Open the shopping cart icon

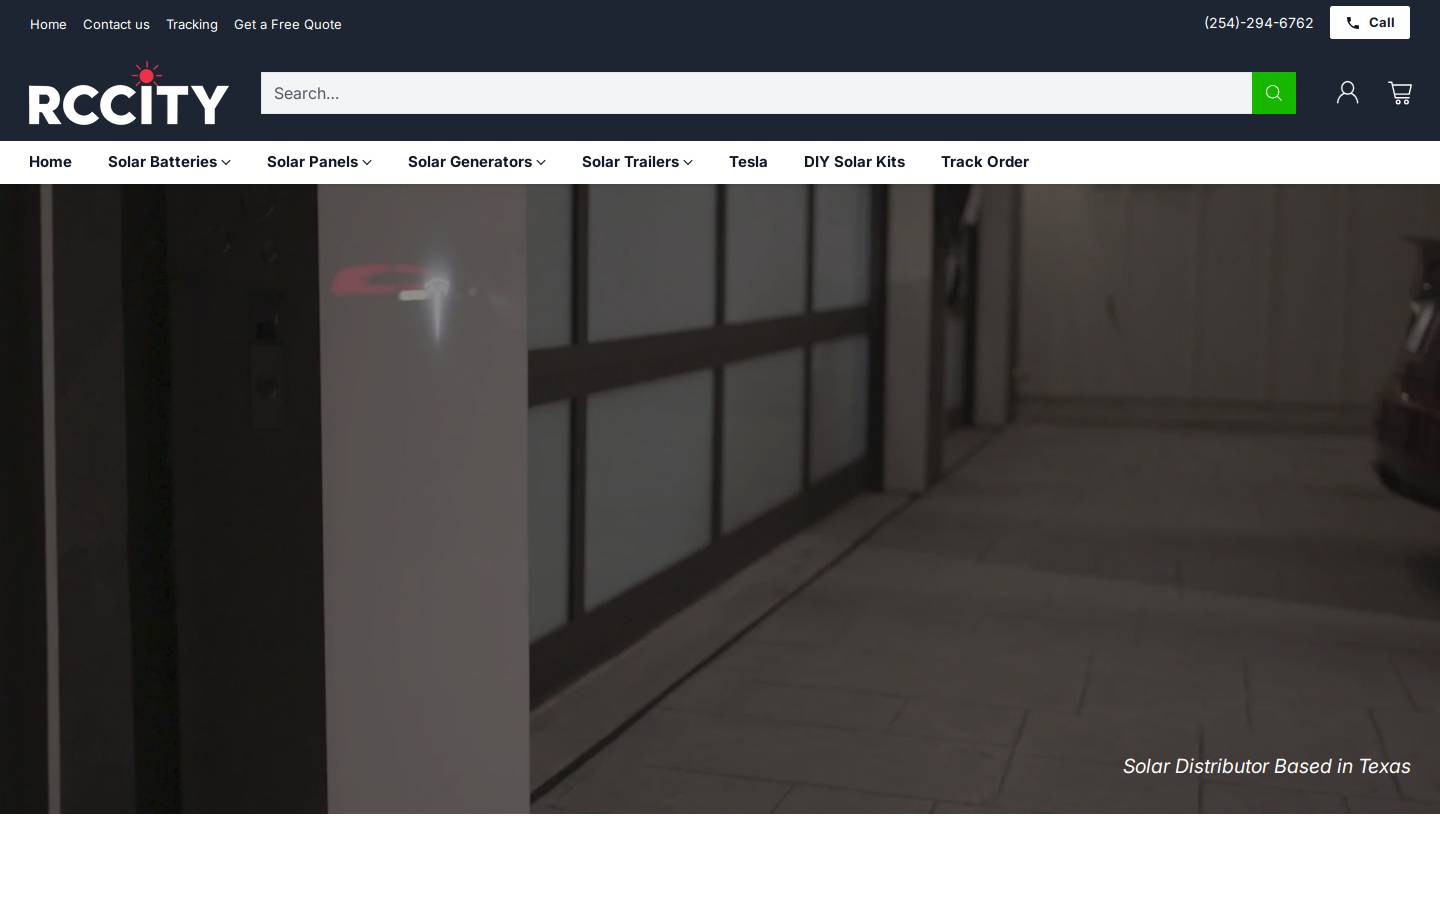coord(1400,93)
